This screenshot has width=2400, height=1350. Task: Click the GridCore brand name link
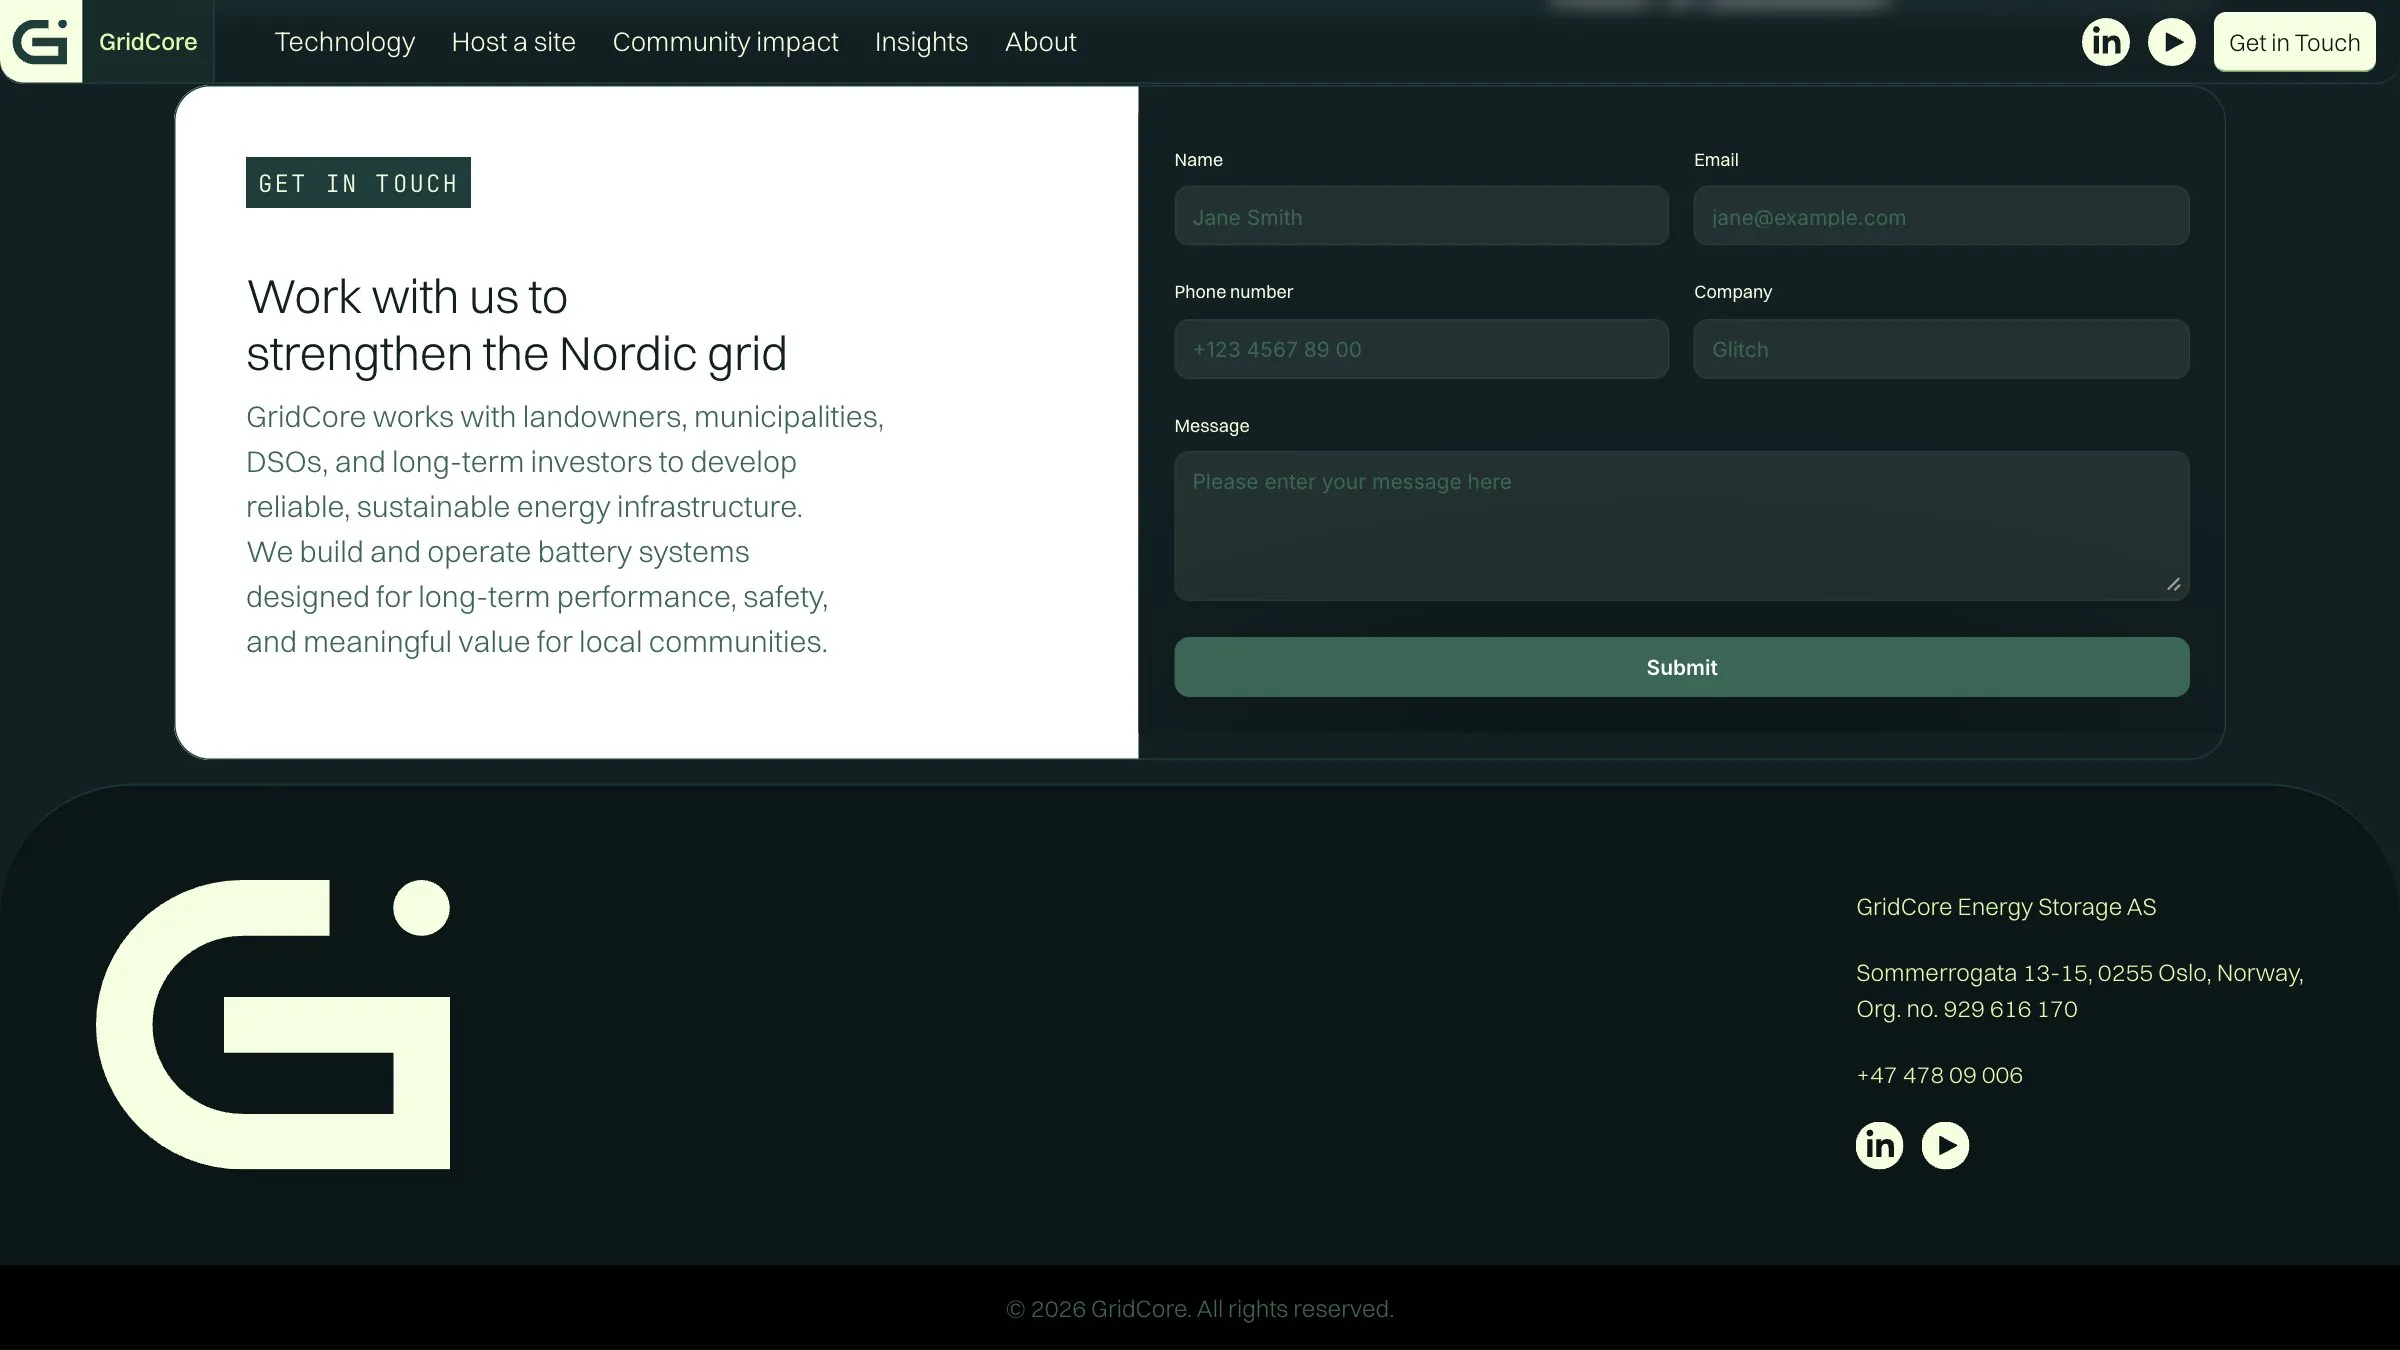point(148,42)
